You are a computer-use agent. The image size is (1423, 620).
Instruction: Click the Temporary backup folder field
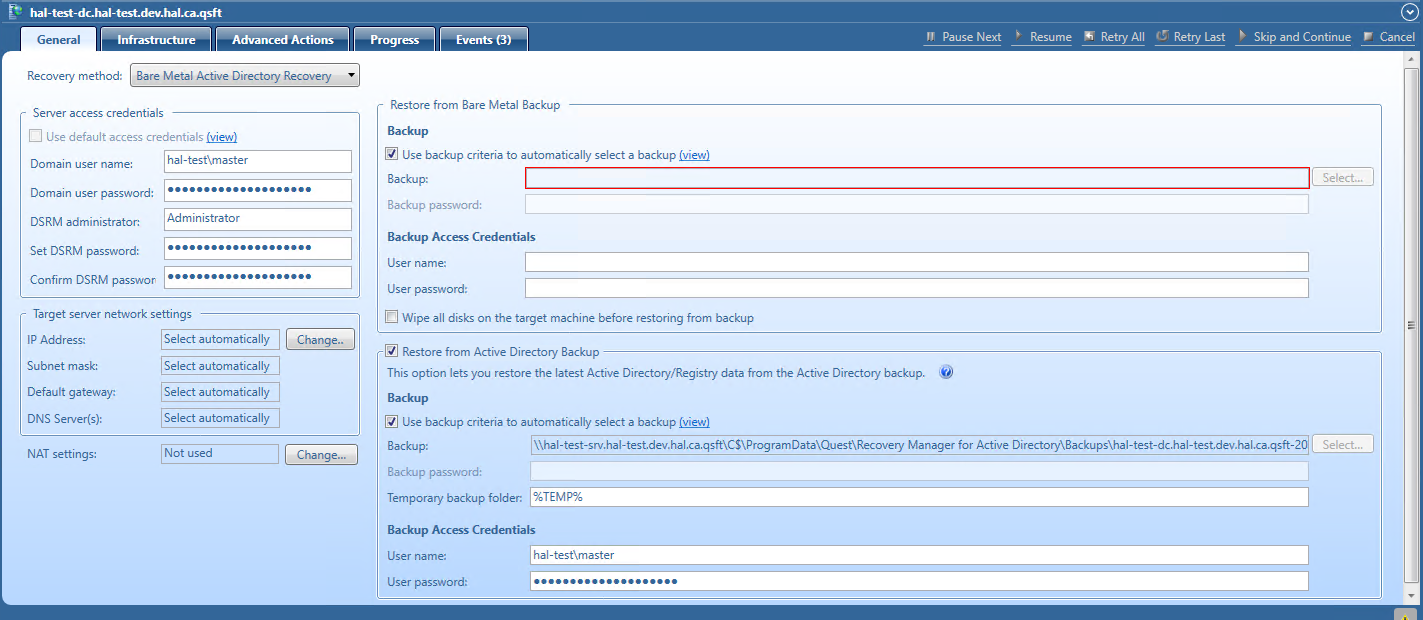point(918,497)
